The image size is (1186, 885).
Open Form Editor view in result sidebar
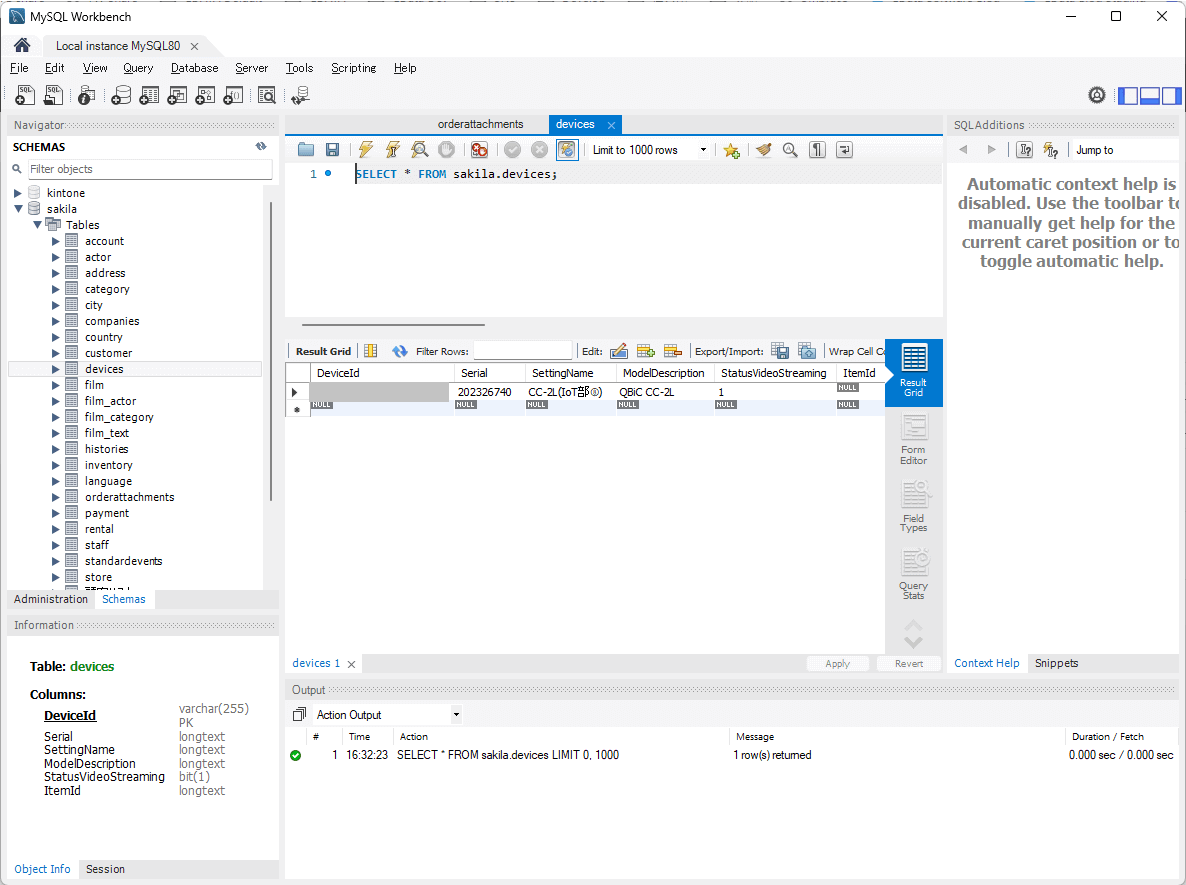click(913, 440)
